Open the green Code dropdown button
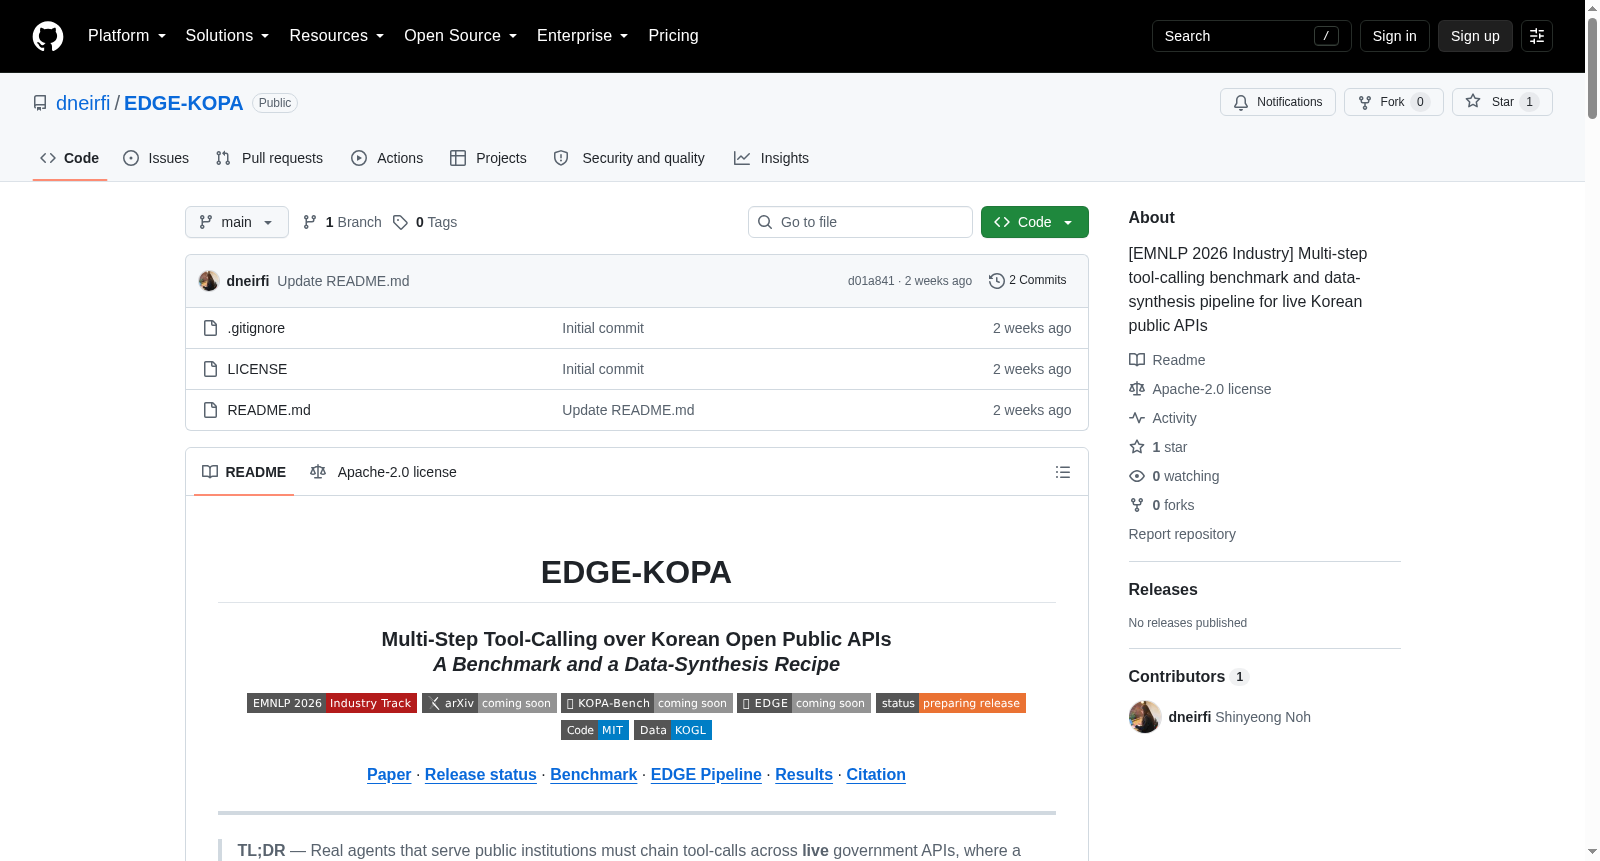This screenshot has height=861, width=1600. pos(1035,222)
